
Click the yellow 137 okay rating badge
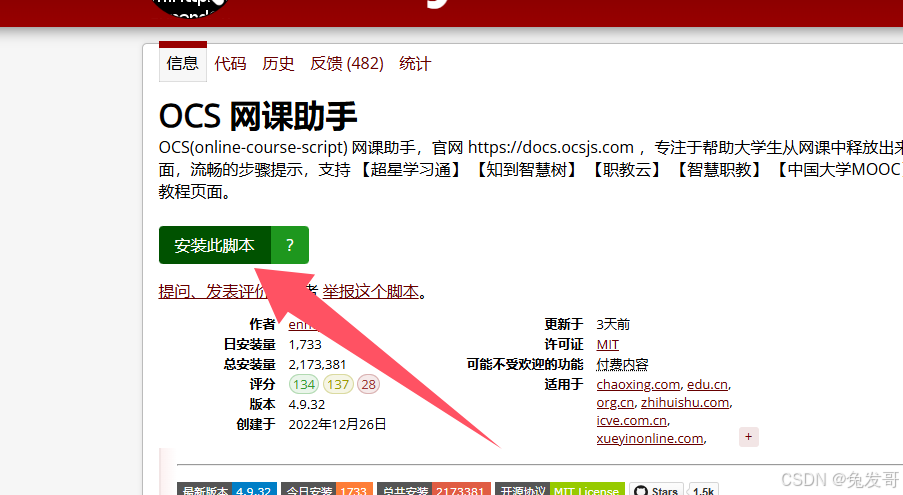pos(337,384)
